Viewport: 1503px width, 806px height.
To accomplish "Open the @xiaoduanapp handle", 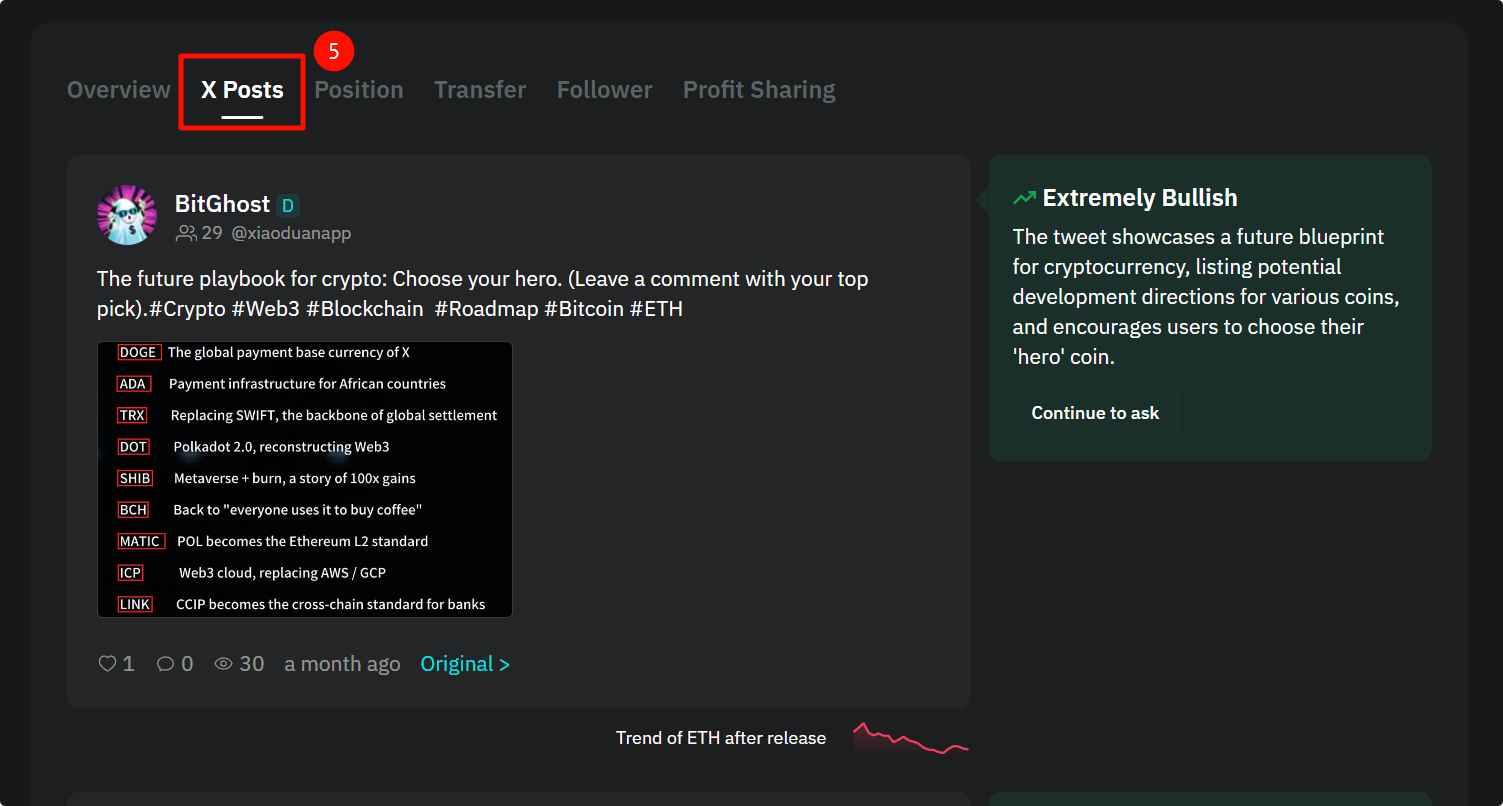I will pyautogui.click(x=291, y=233).
